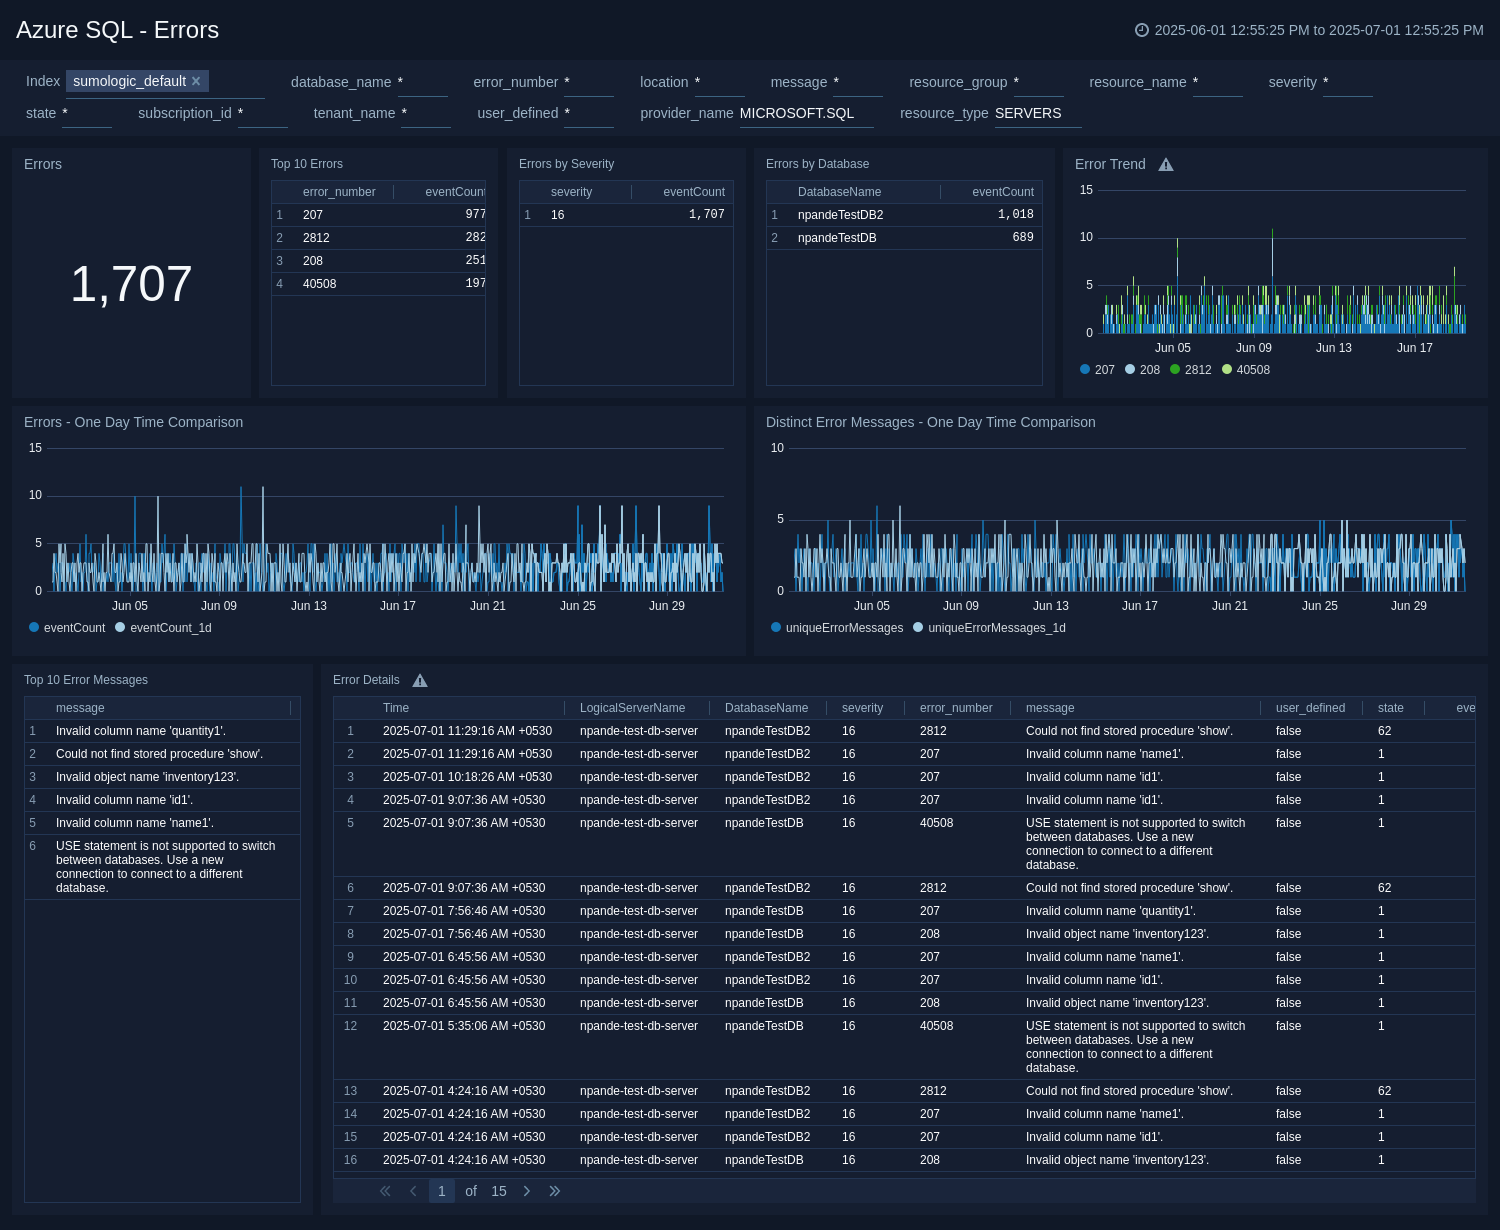Select error number 207 row in Top 10 Errors

(379, 215)
